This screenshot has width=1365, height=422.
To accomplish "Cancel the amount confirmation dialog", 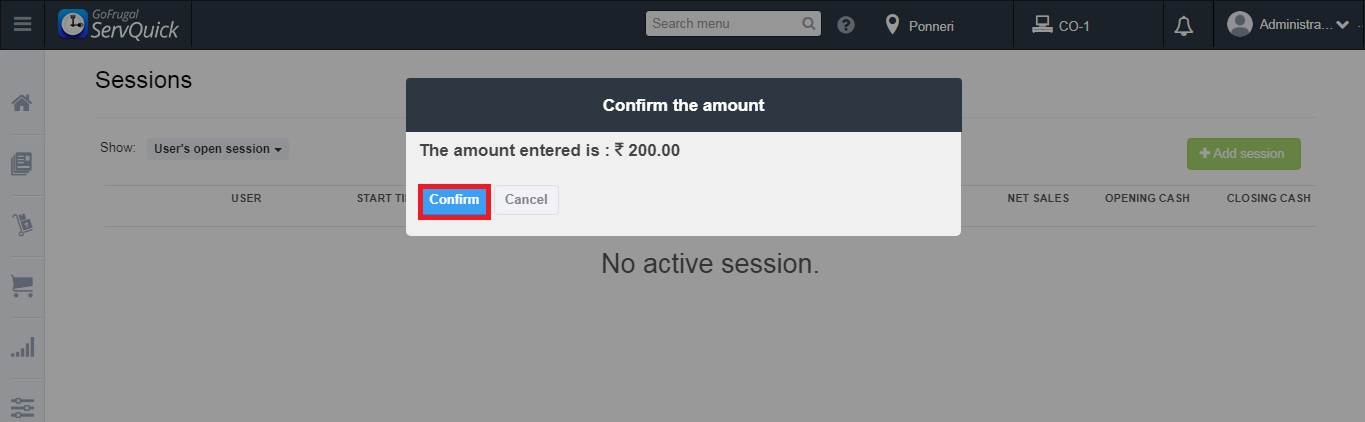I will click(x=526, y=200).
